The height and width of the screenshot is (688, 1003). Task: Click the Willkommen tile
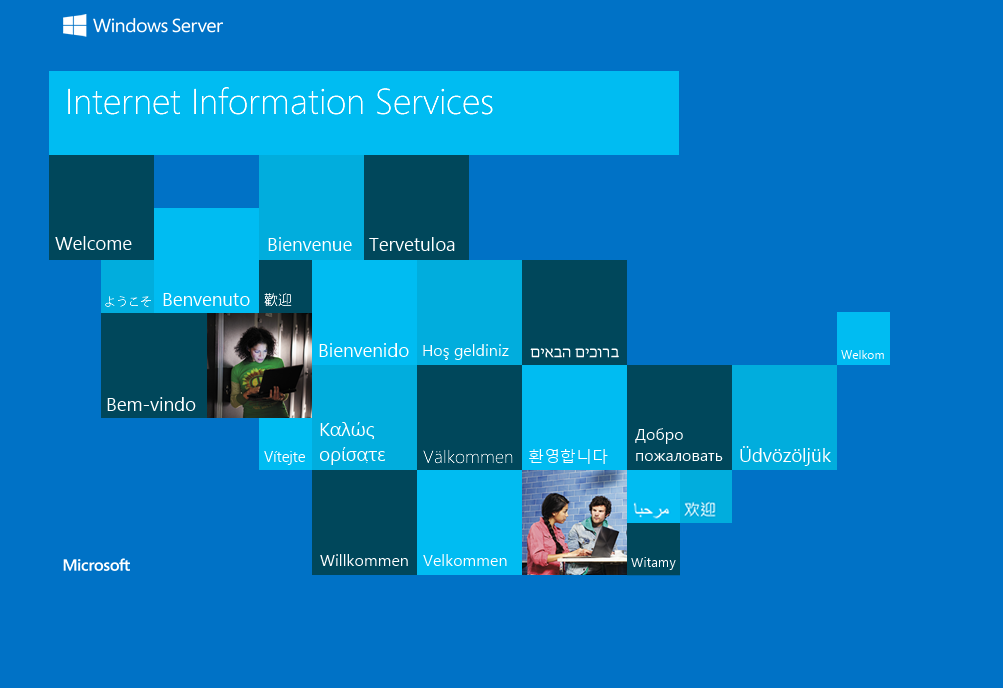365,522
